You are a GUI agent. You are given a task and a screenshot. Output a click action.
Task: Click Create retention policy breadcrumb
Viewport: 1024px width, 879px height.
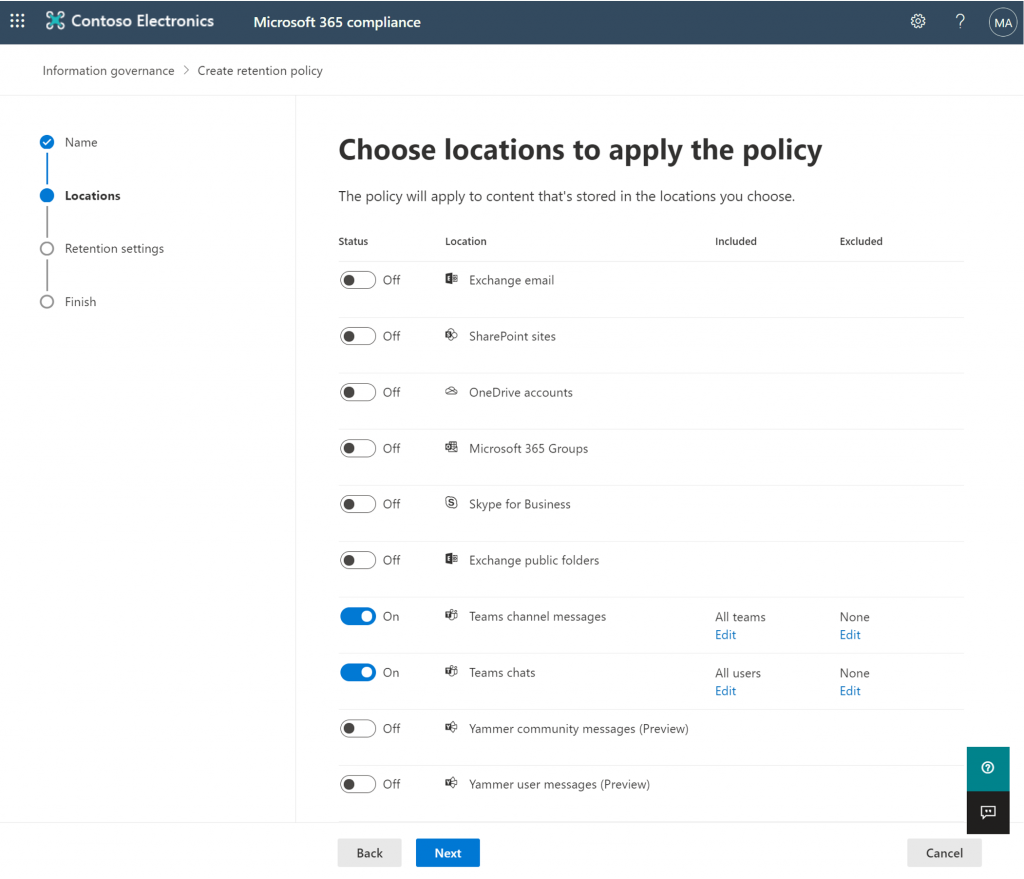click(260, 71)
